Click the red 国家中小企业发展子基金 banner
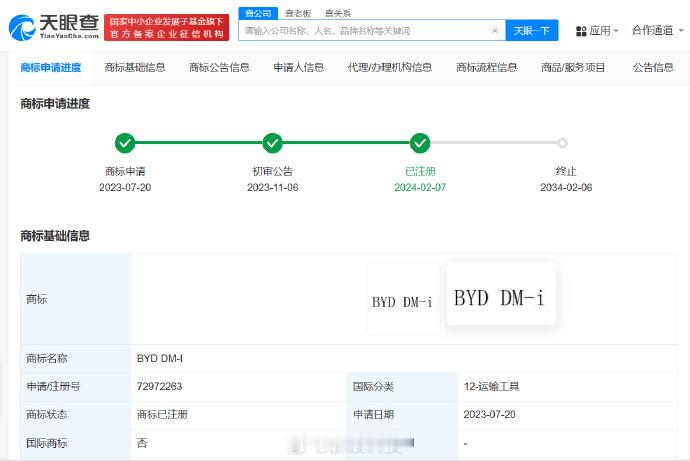690x461 pixels. (x=166, y=27)
